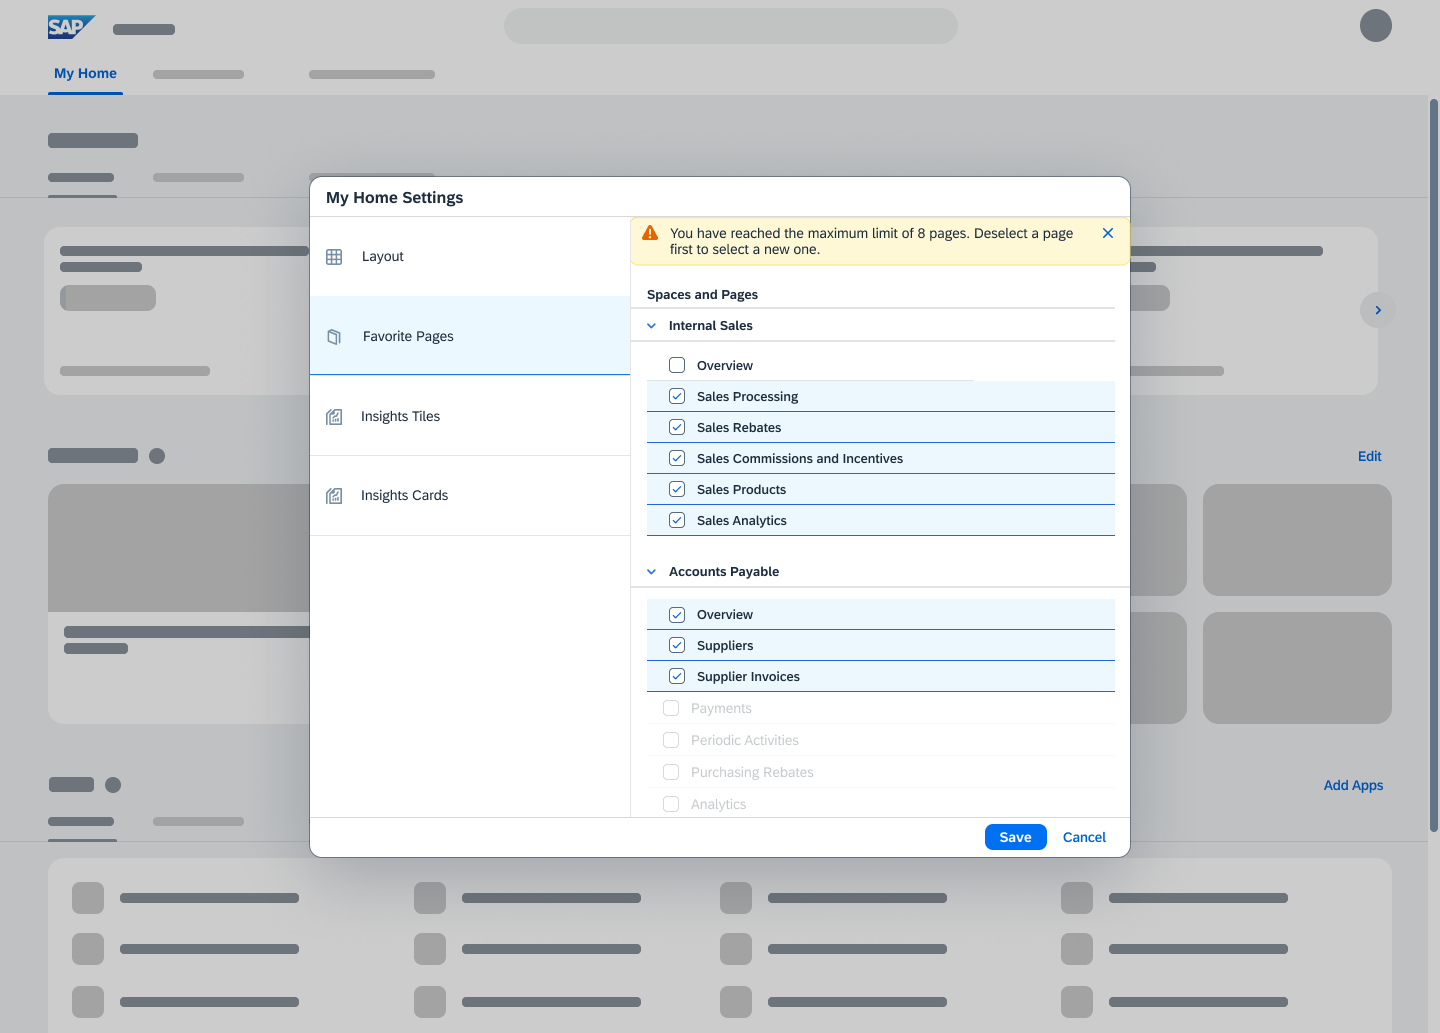The width and height of the screenshot is (1440, 1033).
Task: Select the Layout grid icon
Action: (334, 257)
